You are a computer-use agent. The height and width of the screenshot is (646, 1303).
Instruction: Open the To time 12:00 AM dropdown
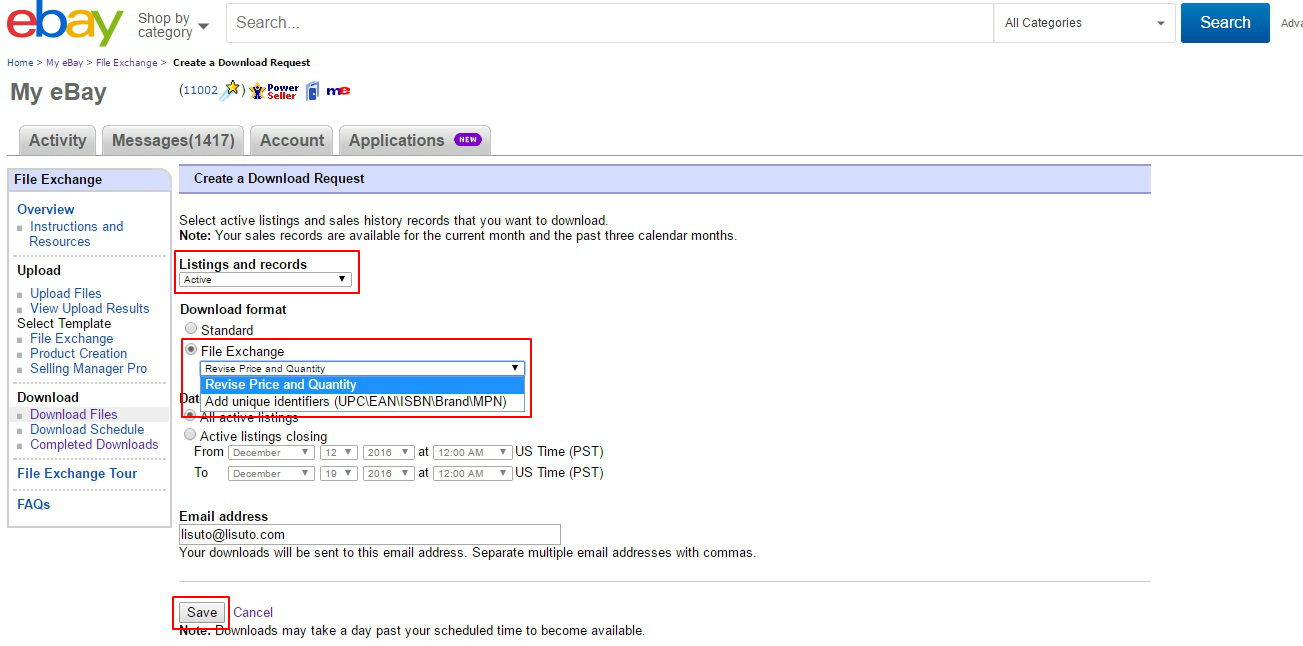(x=472, y=473)
